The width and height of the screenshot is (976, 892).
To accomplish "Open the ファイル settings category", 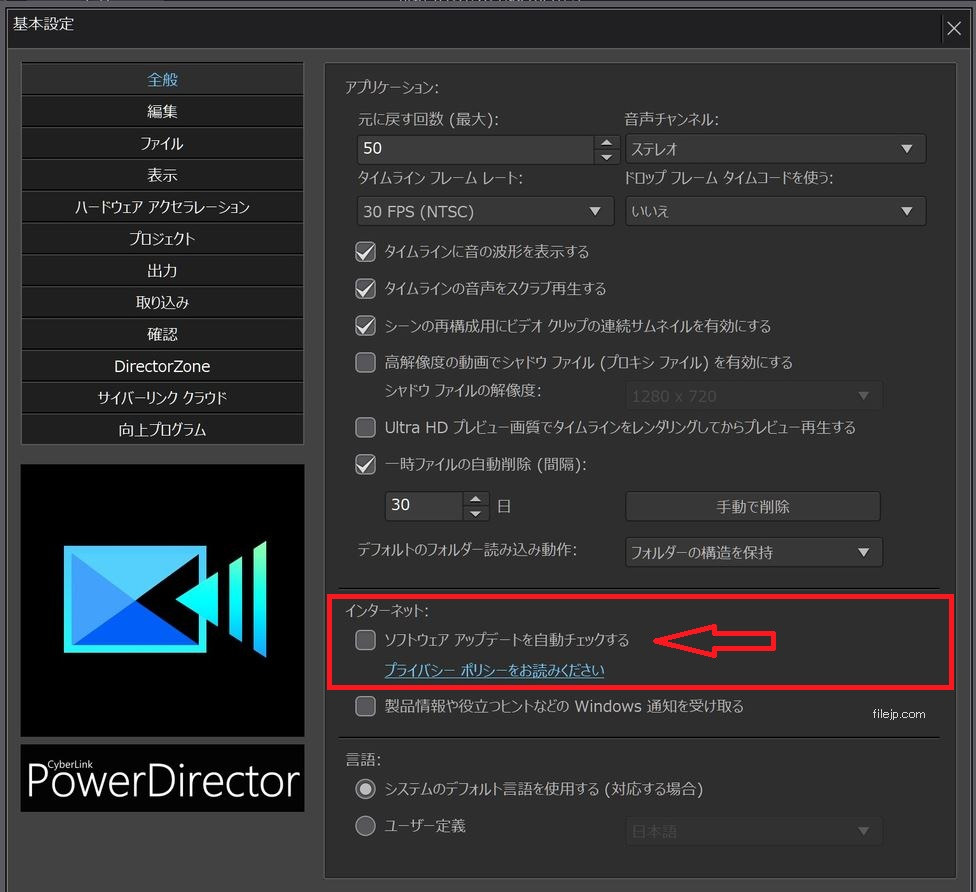I will click(x=162, y=143).
